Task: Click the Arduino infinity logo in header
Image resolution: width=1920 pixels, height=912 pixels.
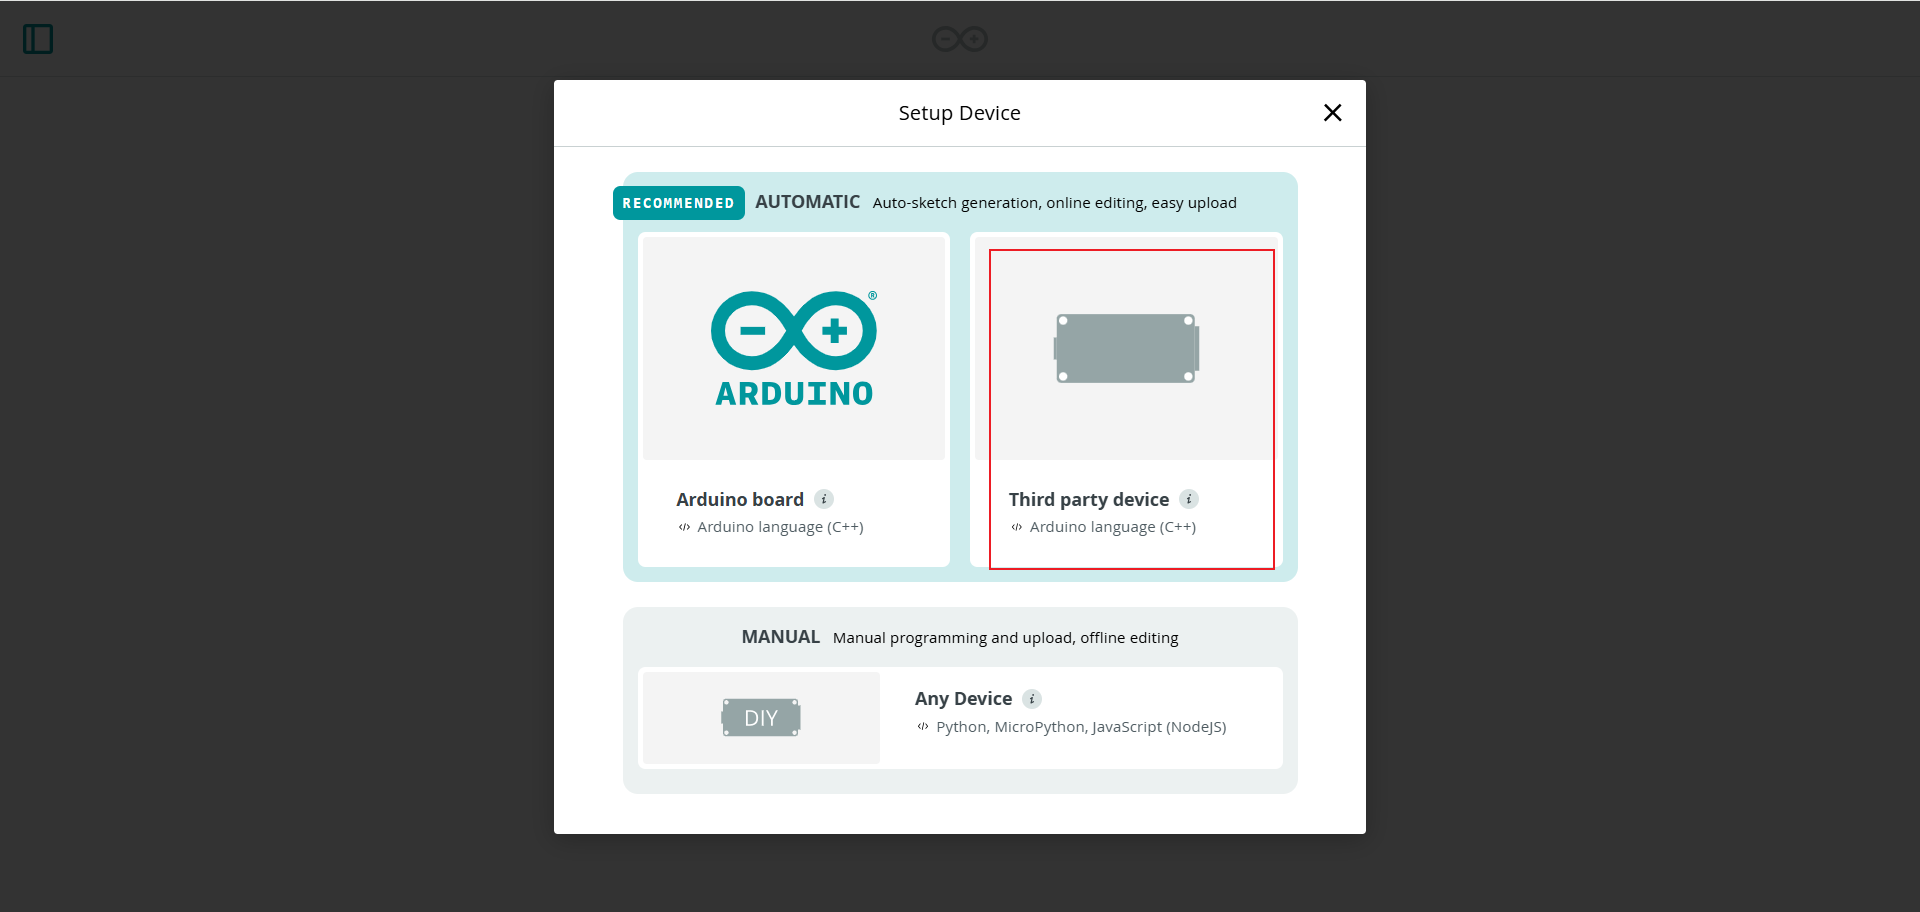Action: (x=960, y=39)
